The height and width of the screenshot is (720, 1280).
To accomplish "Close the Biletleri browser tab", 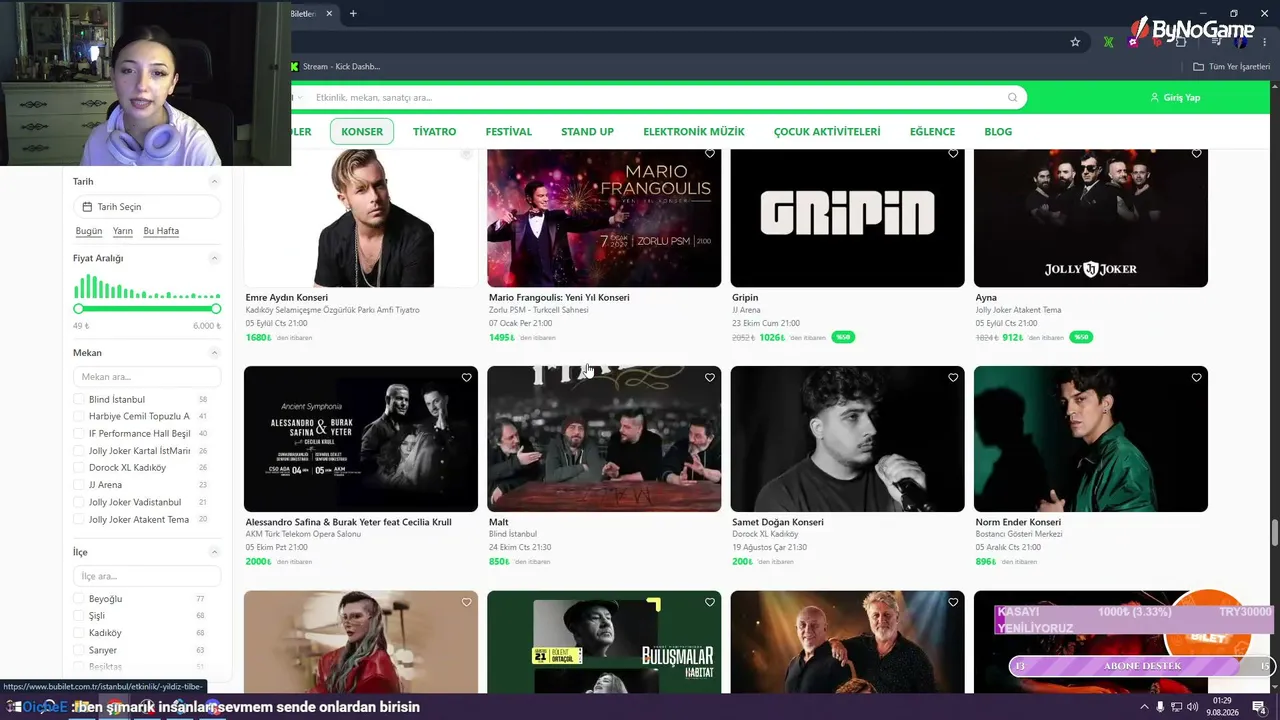I will [x=330, y=14].
